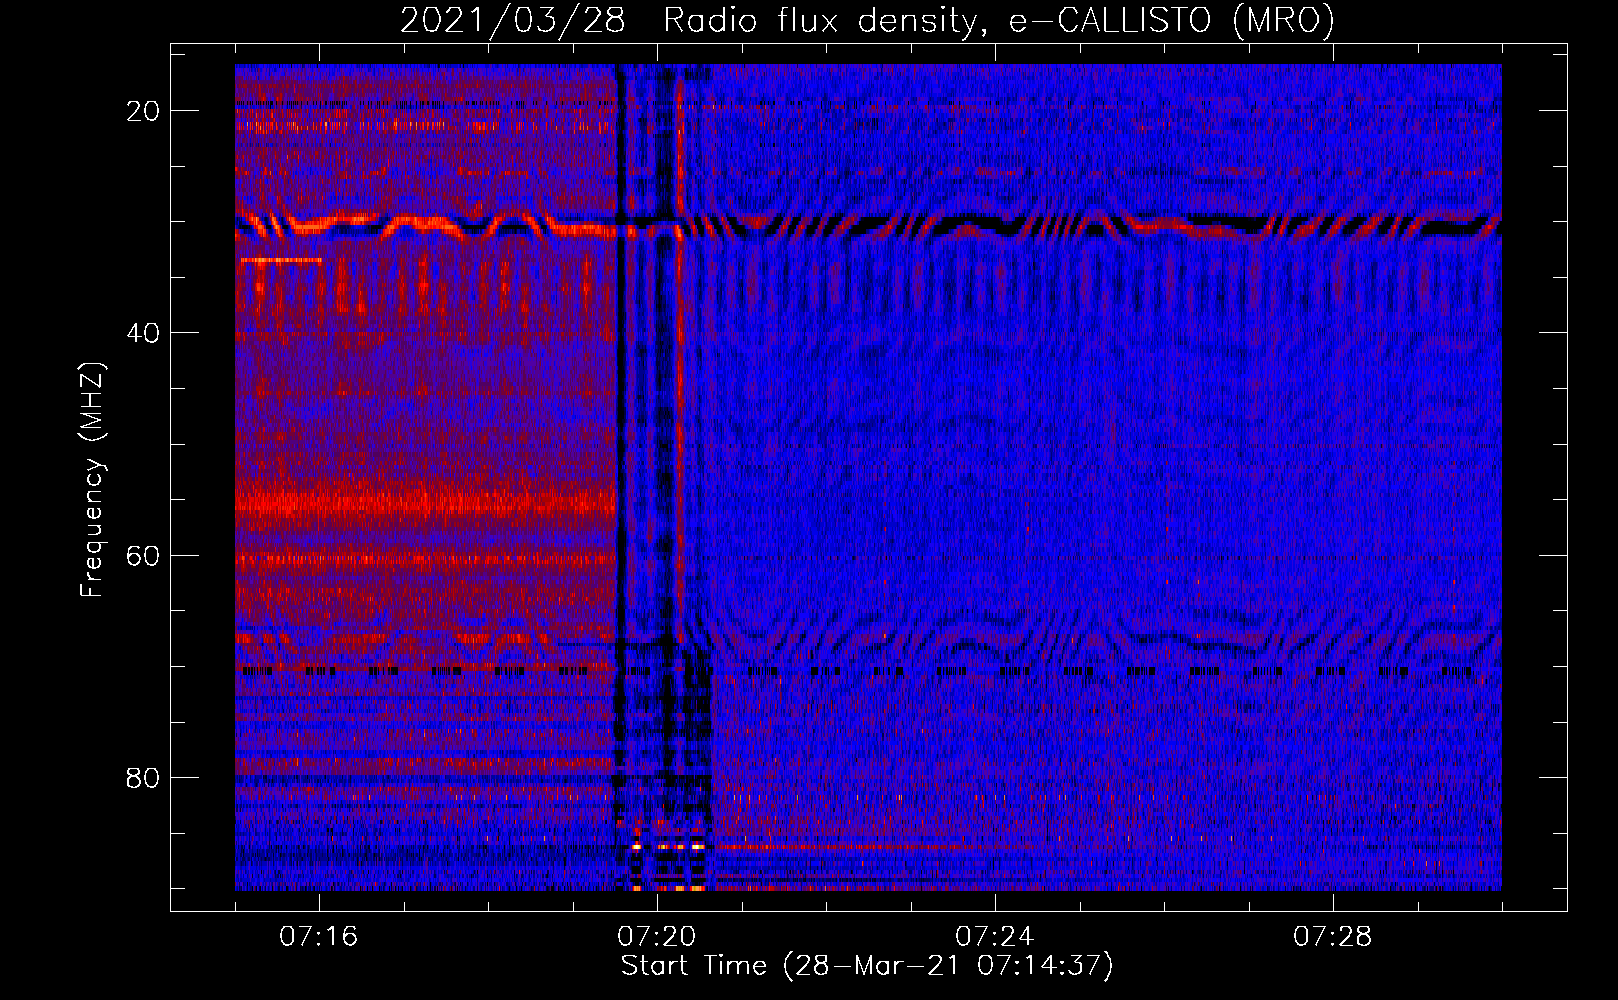Click the 20 MHz frequency tick label
The image size is (1618, 1000).
(143, 111)
